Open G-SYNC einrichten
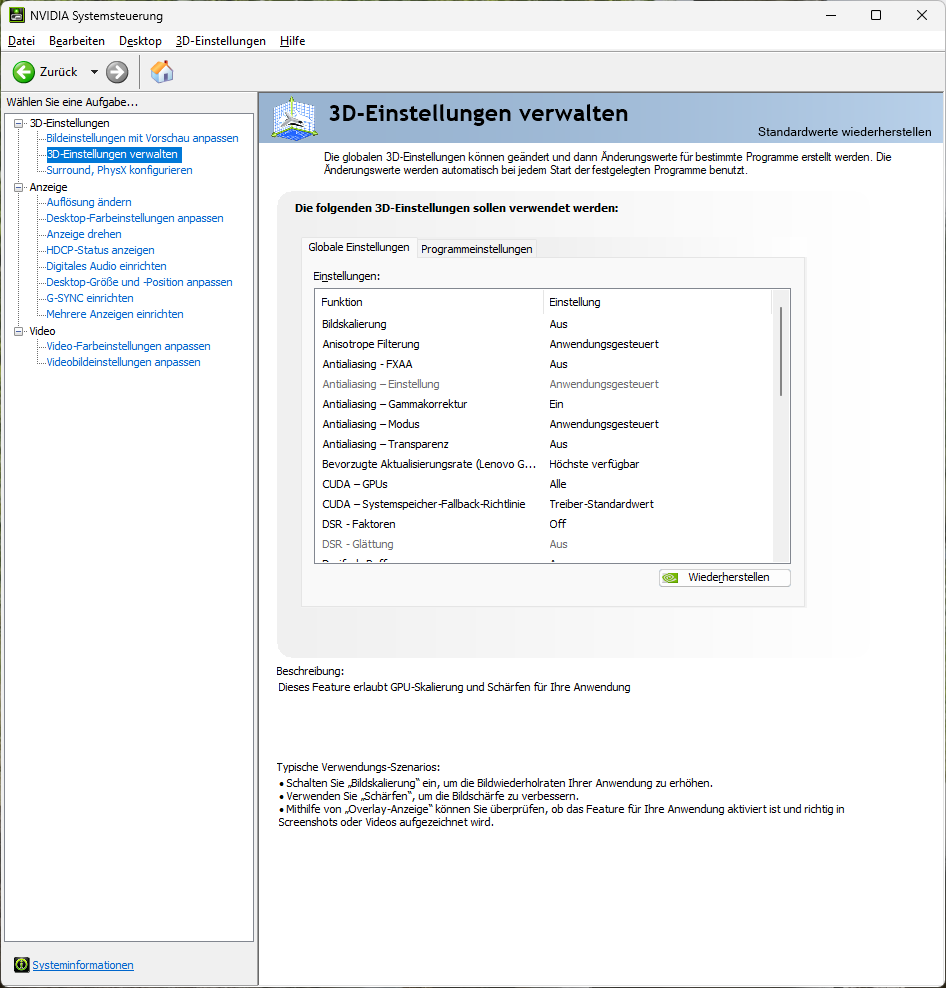 pos(89,298)
